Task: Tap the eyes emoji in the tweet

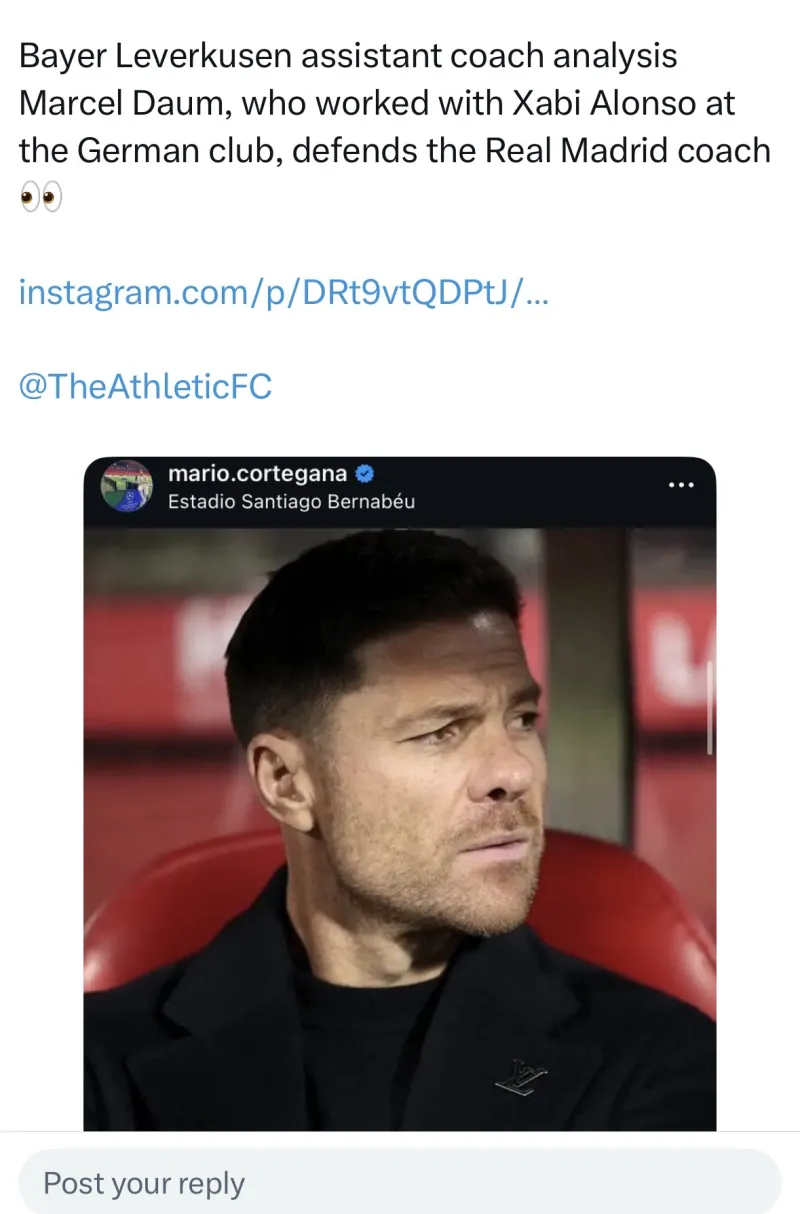Action: coord(41,198)
